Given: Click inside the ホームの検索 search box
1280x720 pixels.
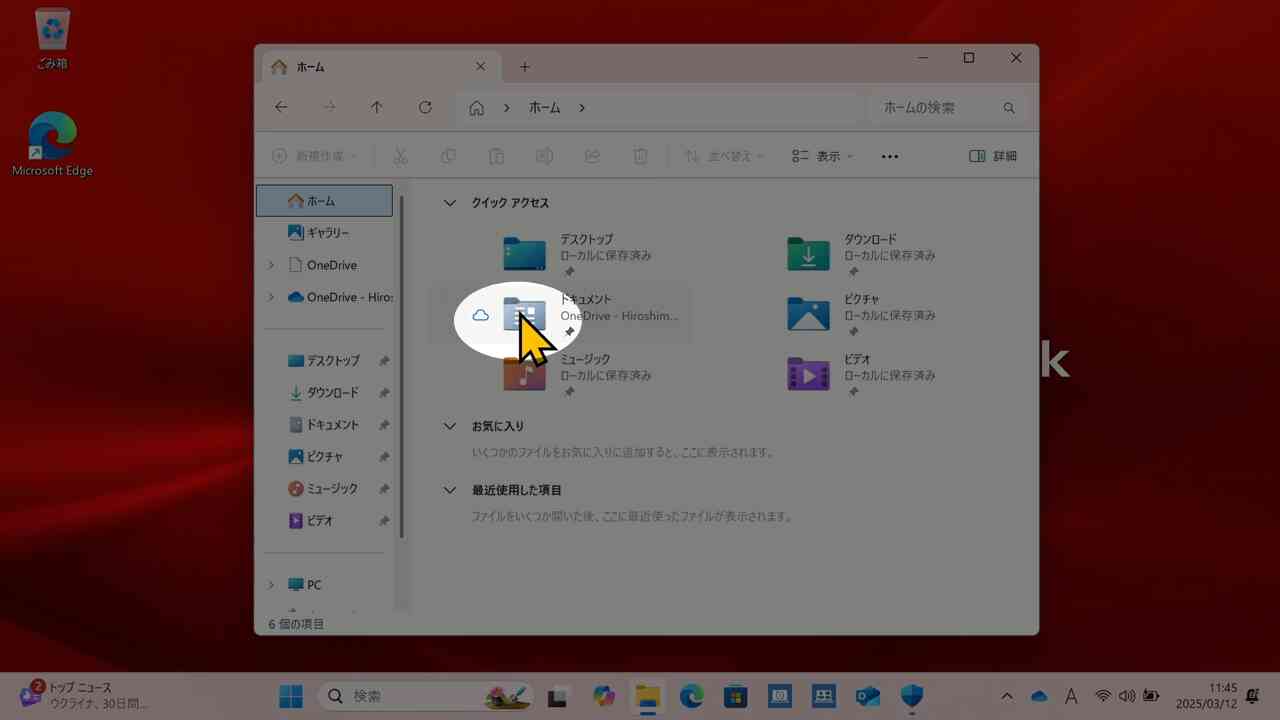Looking at the screenshot, I should pos(918,107).
